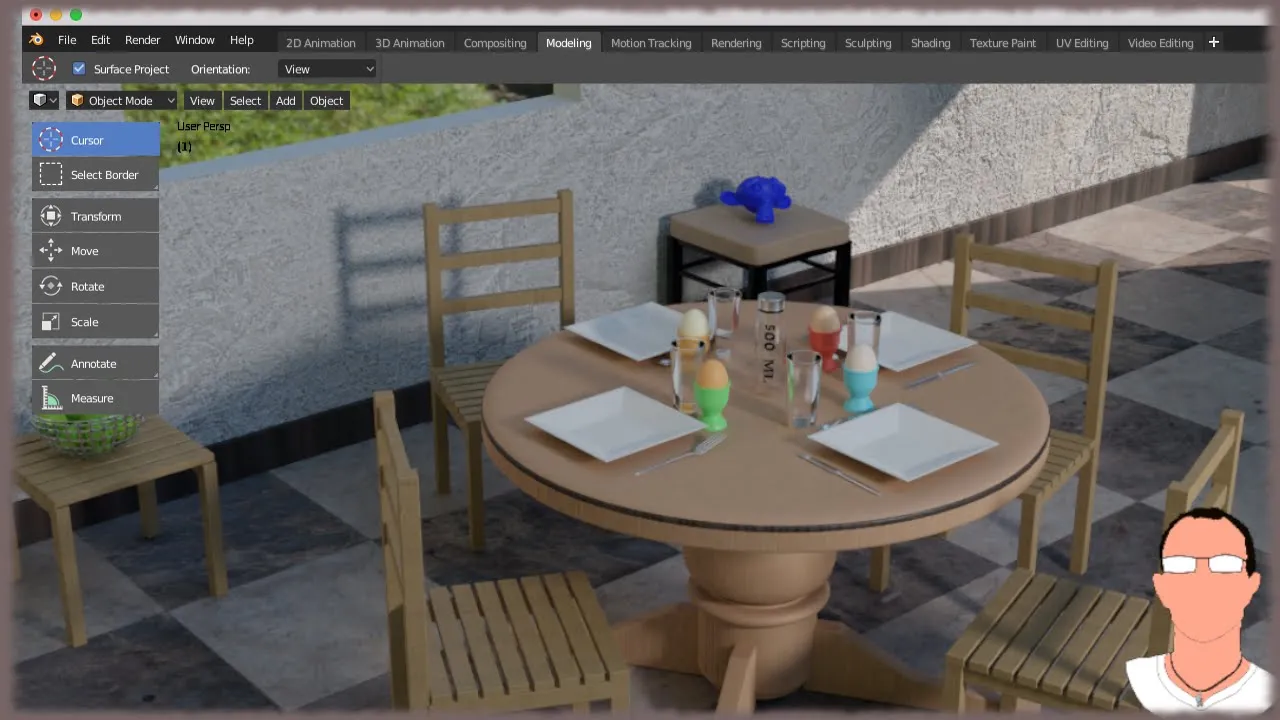Click the 500 ML glass bottle
1280x720 pixels.
tap(771, 340)
